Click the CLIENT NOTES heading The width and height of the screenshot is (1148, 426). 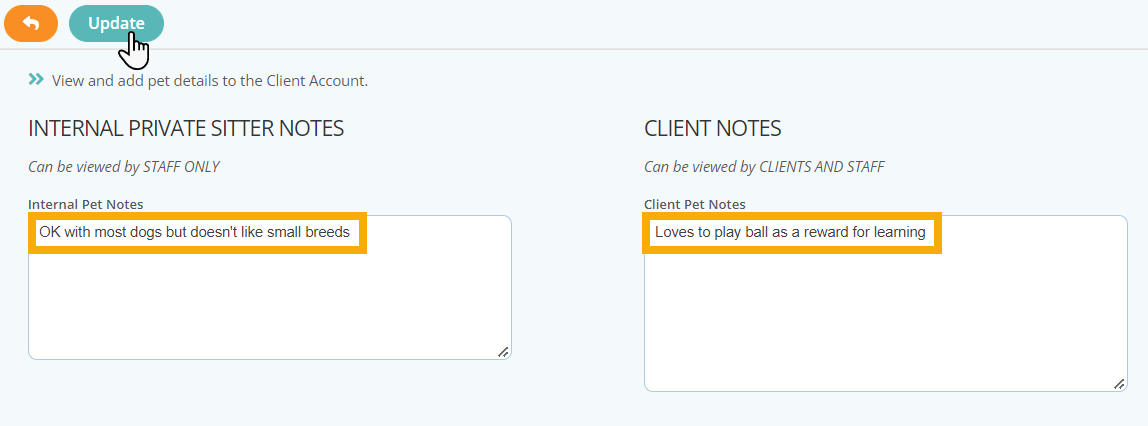[x=712, y=129]
